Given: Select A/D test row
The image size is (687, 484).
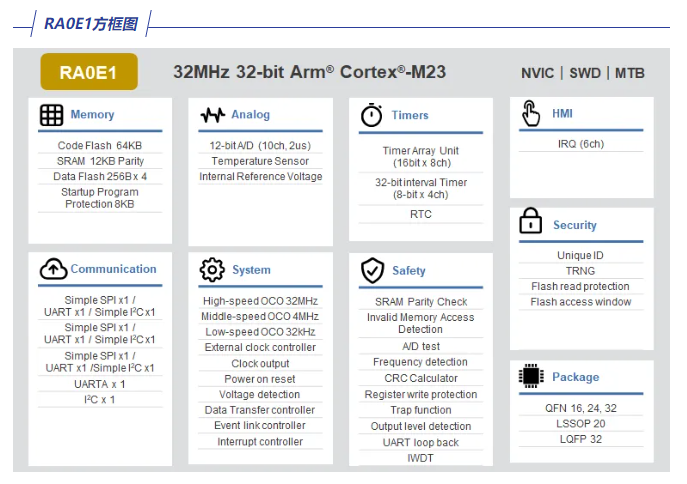Looking at the screenshot, I should click(x=421, y=346).
